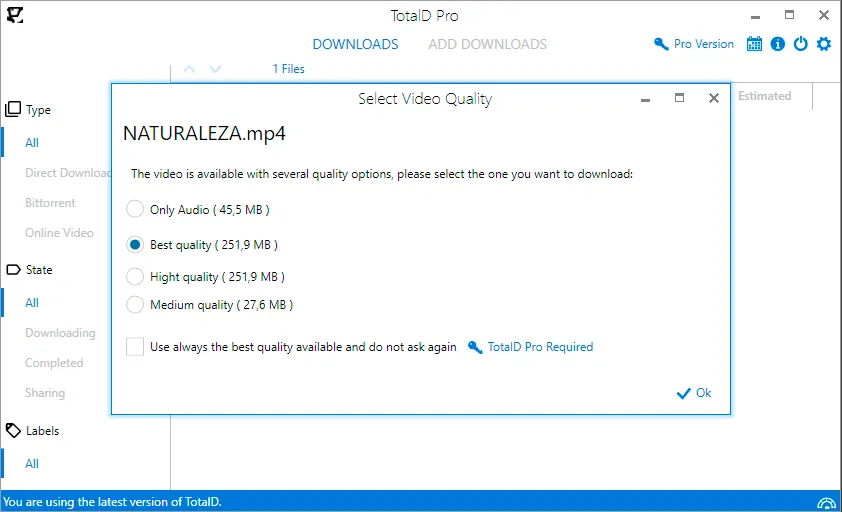842x512 pixels.
Task: Confirm with the Ok button
Action: [694, 393]
